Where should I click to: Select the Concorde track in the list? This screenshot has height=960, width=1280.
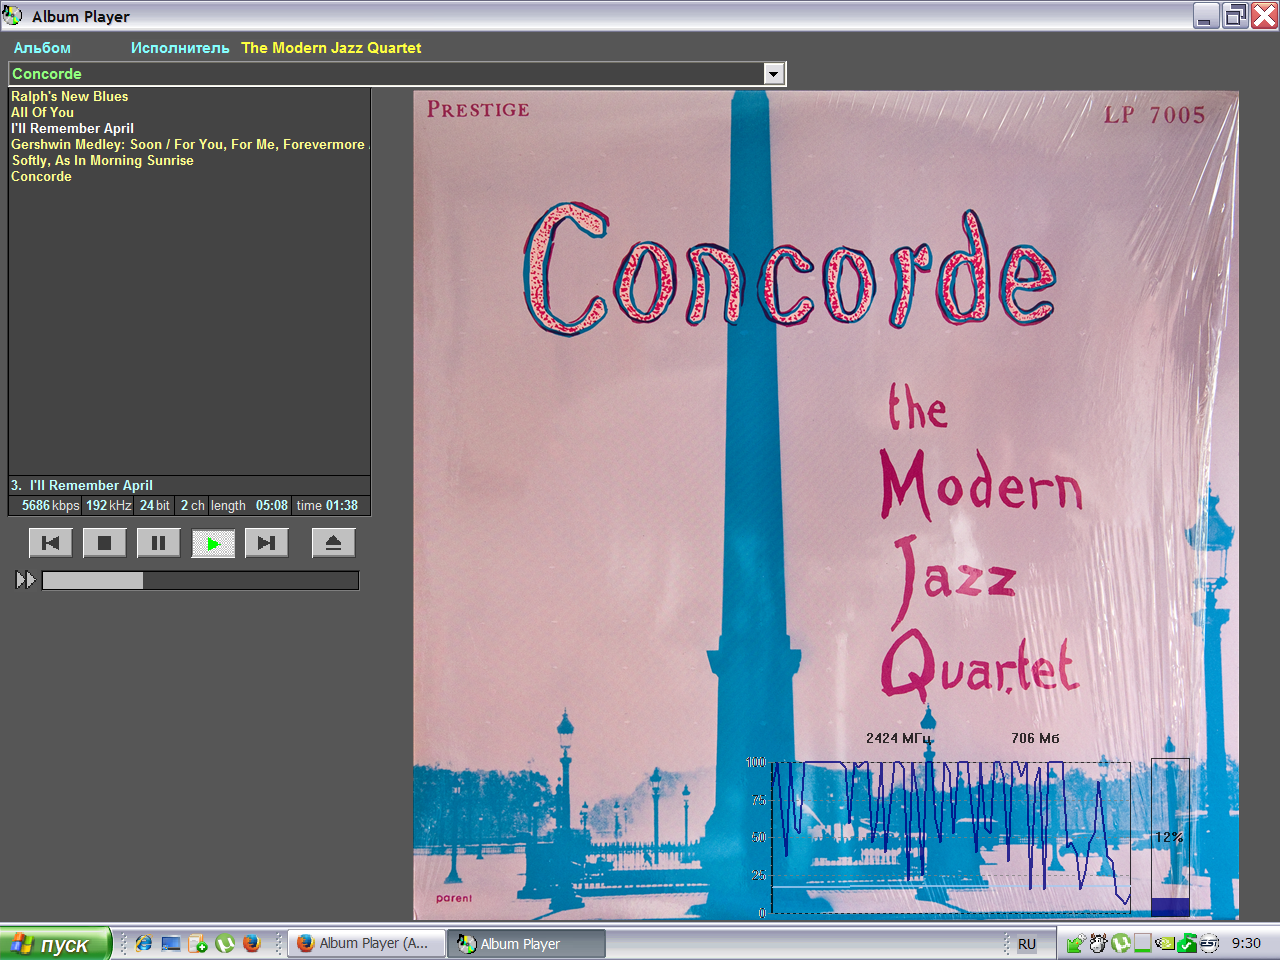click(41, 176)
